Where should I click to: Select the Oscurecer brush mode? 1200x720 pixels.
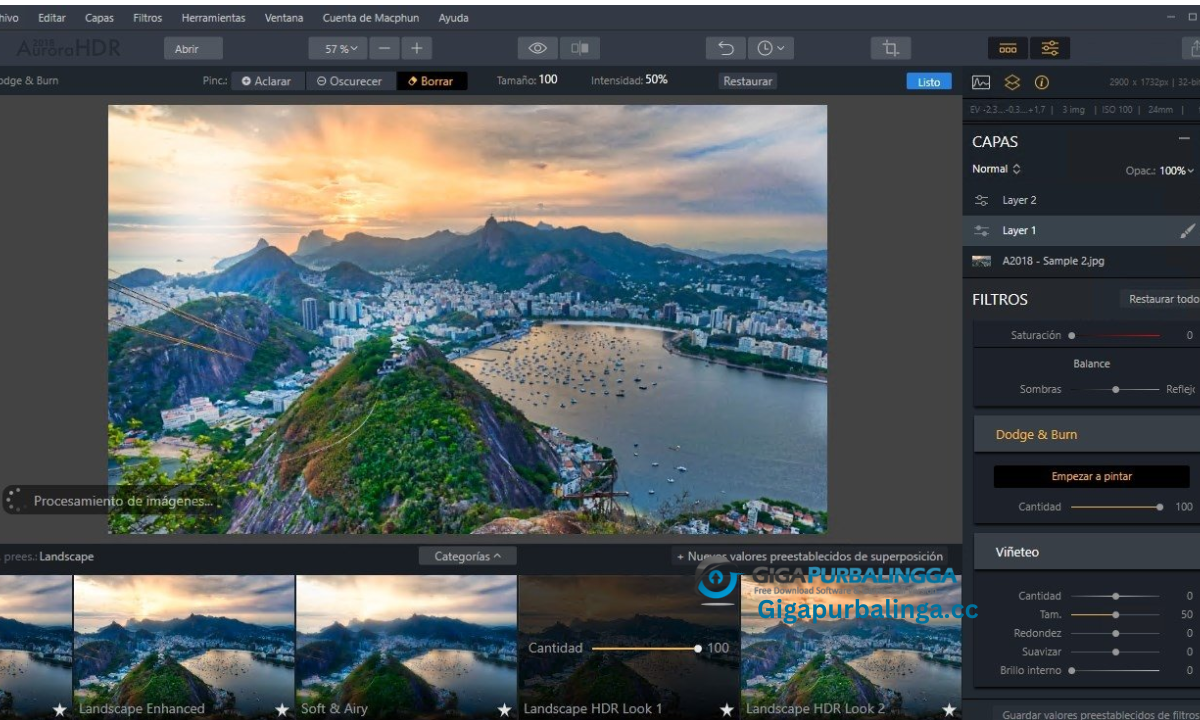point(349,81)
